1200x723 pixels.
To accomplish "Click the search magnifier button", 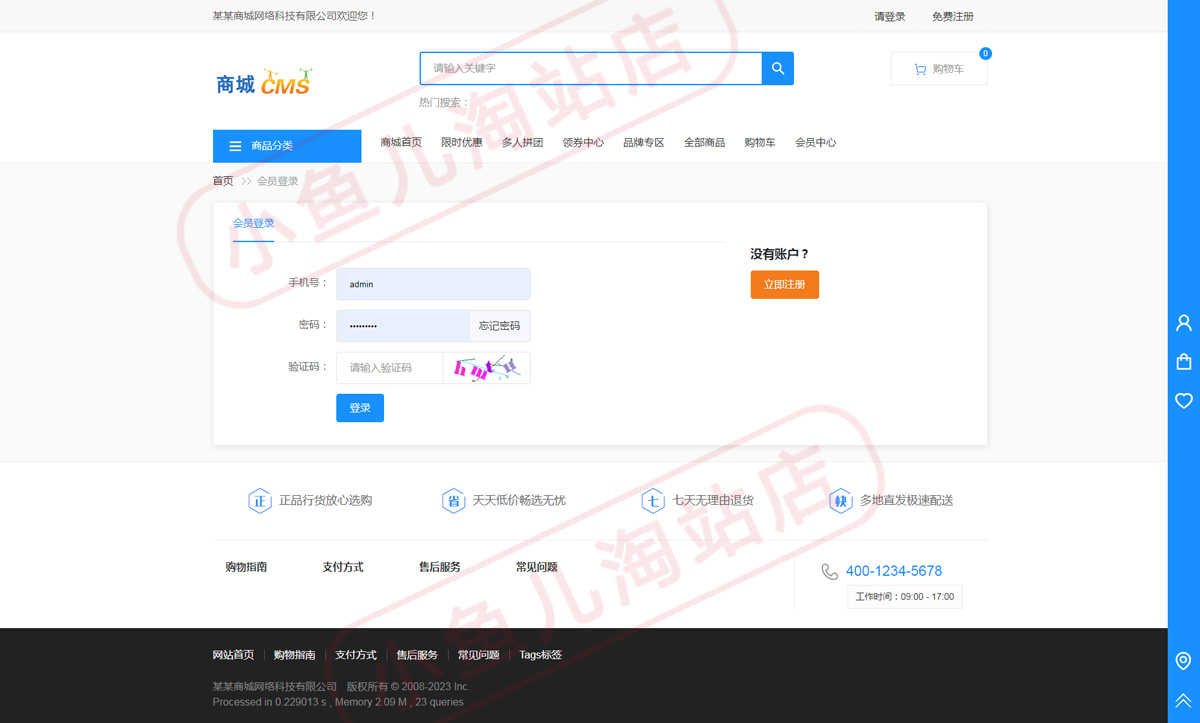I will click(x=778, y=68).
